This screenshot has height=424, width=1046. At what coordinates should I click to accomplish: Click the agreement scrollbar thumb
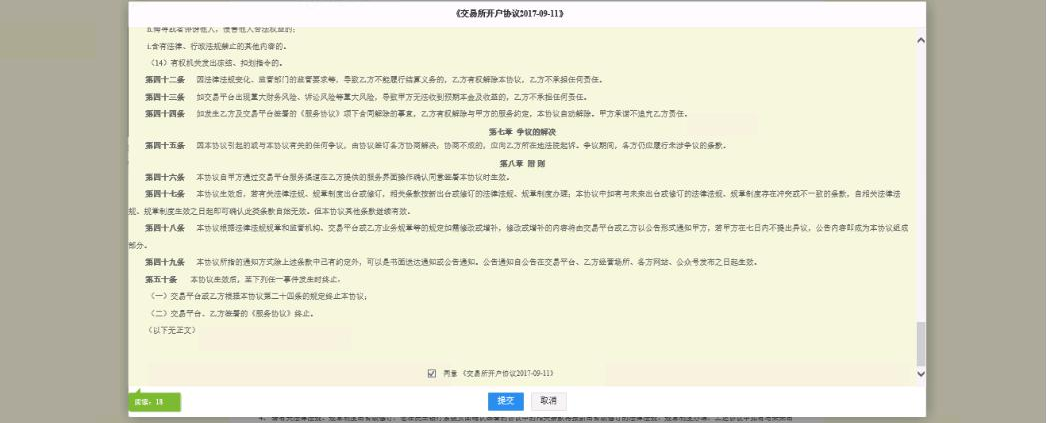(x=921, y=343)
